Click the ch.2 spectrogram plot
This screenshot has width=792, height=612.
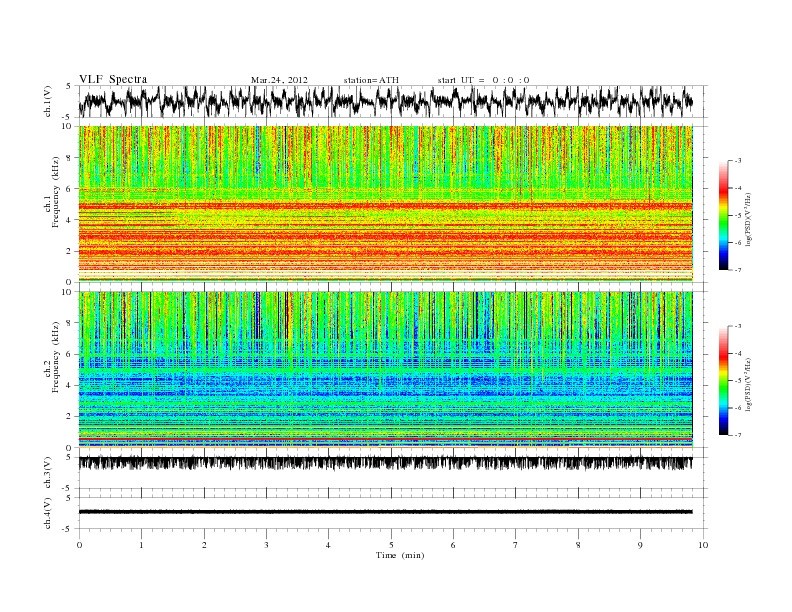(385, 370)
